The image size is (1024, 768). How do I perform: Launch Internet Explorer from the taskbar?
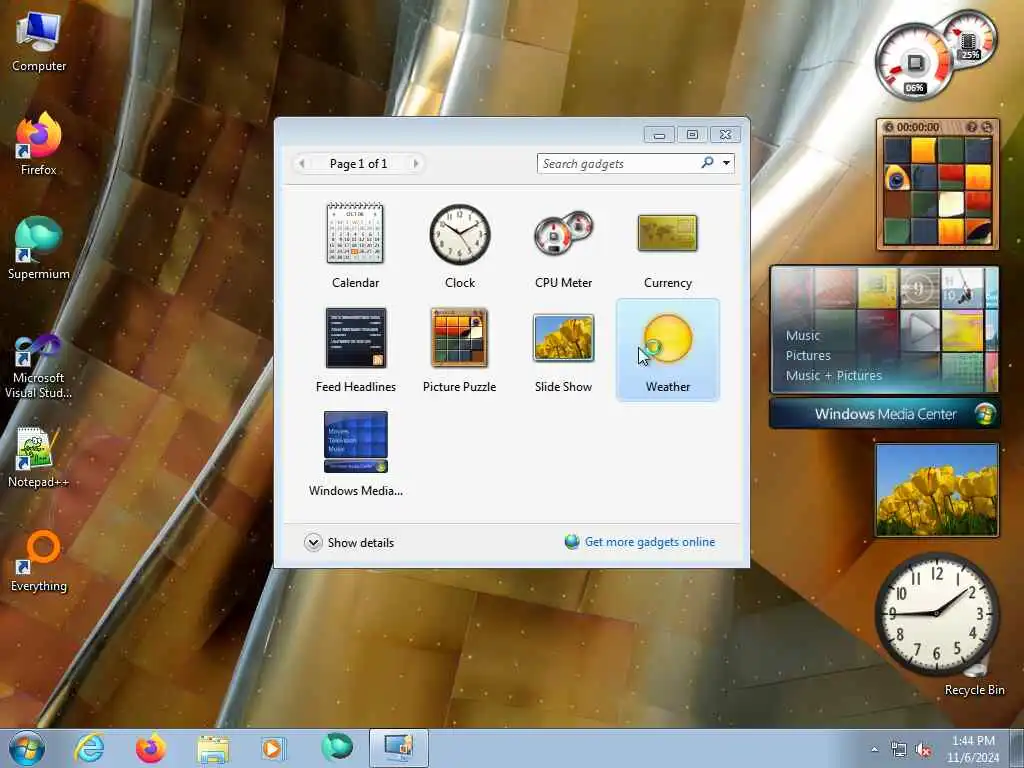89,748
